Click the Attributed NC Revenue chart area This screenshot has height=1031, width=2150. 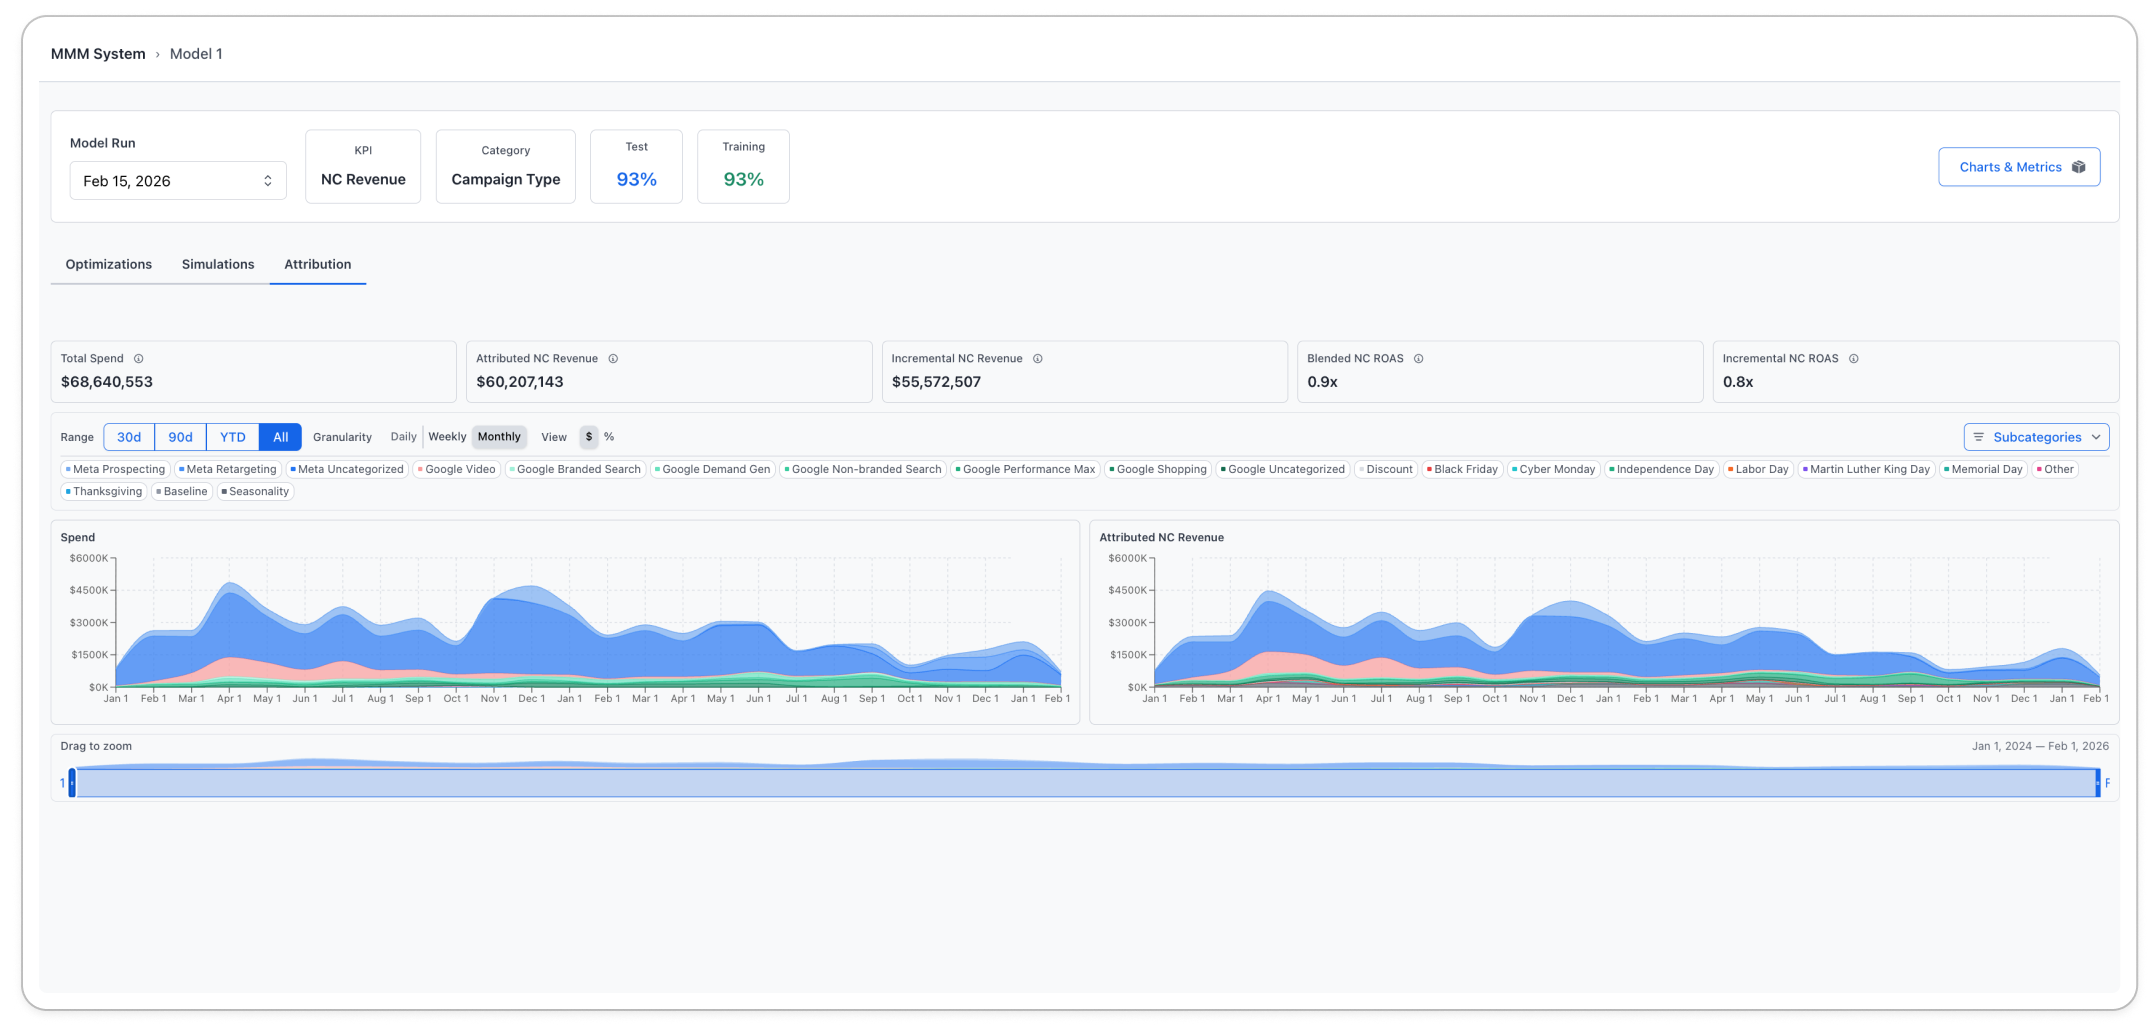tap(1627, 623)
